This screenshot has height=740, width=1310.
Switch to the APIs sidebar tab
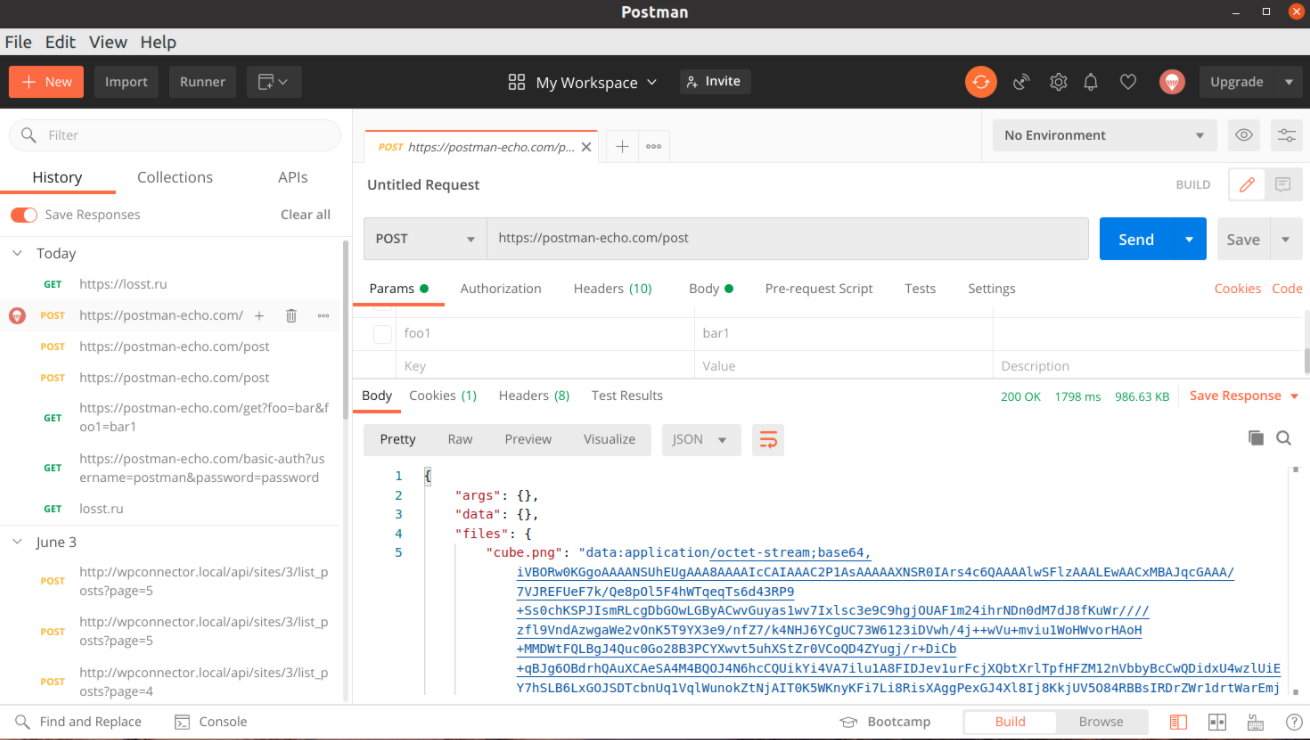[293, 177]
